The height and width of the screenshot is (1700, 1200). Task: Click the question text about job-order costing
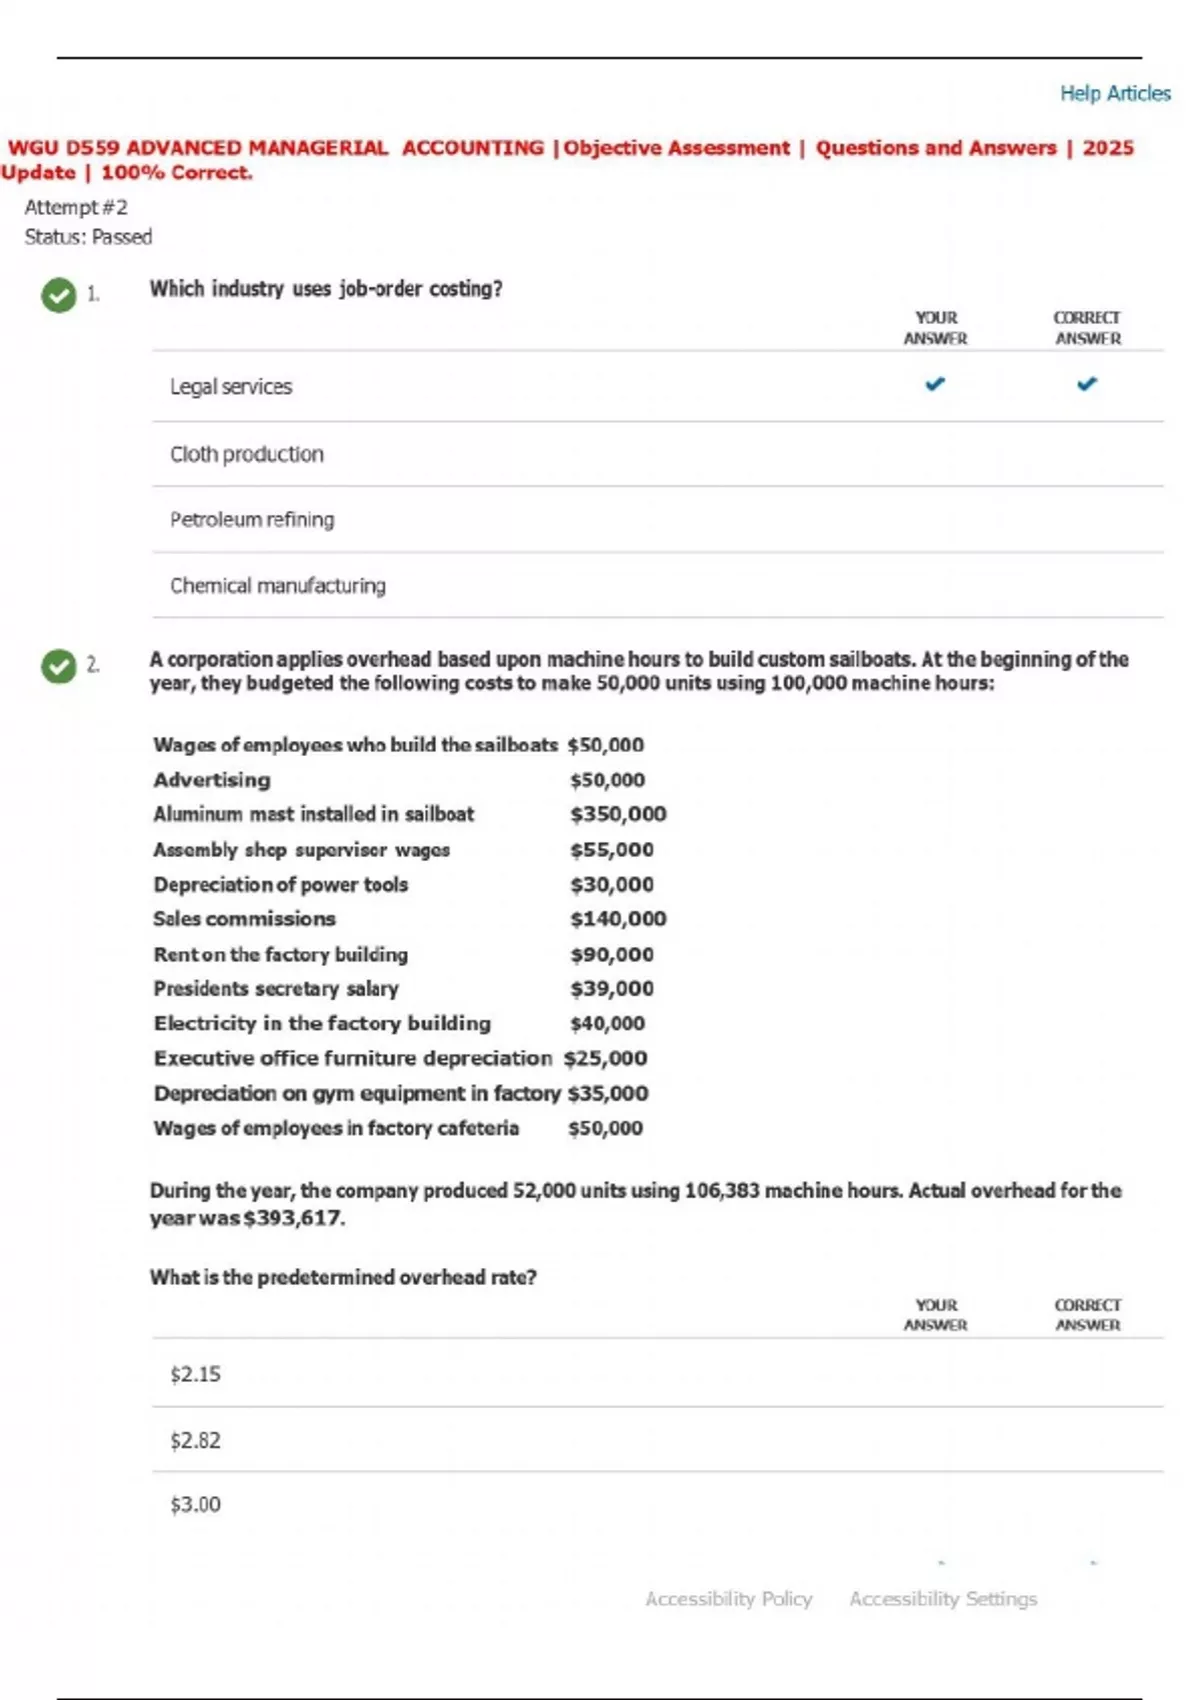pos(326,289)
